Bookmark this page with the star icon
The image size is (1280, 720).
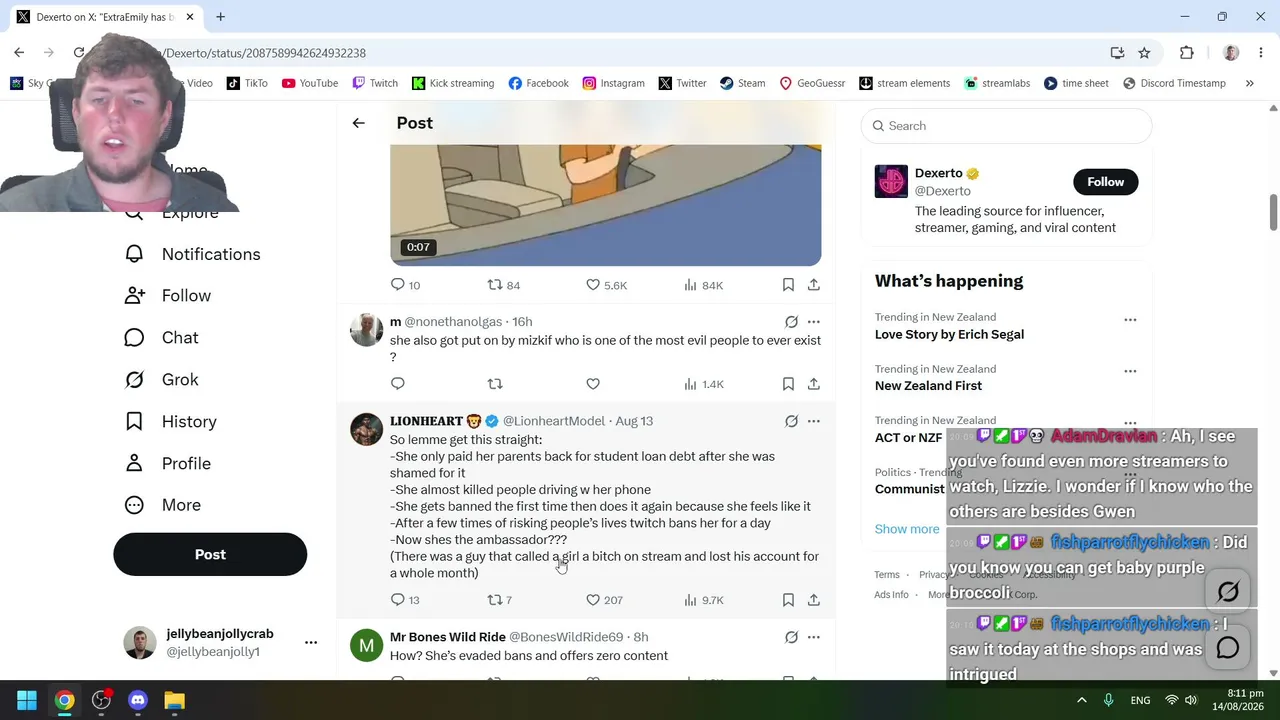[x=1144, y=53]
